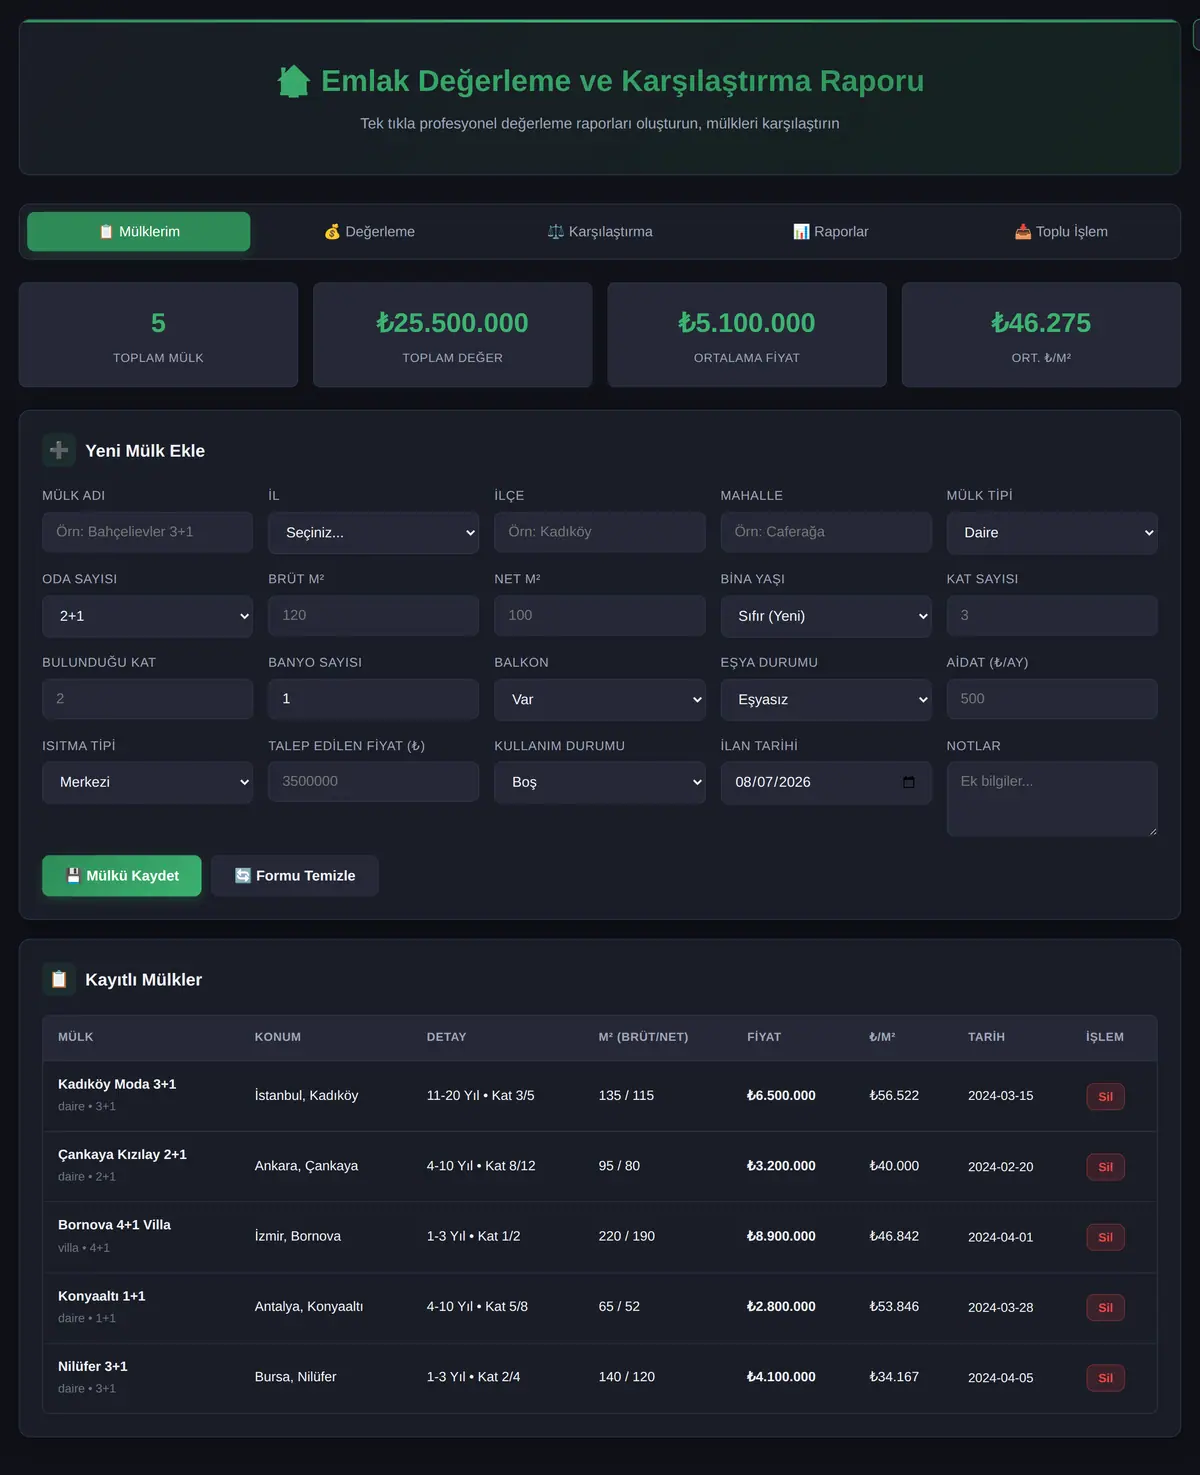Screen dimensions: 1200x1475
Task: Click the plus icon beside Yeni Mülk Ekle
Action: 59,450
